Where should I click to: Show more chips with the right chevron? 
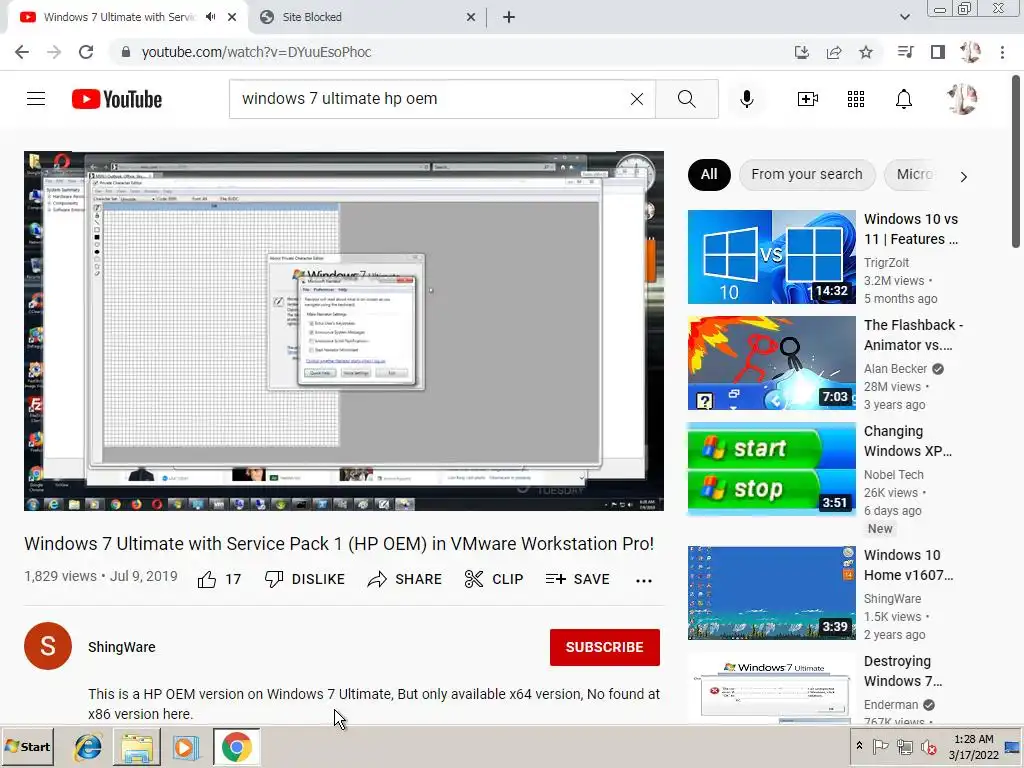[963, 176]
